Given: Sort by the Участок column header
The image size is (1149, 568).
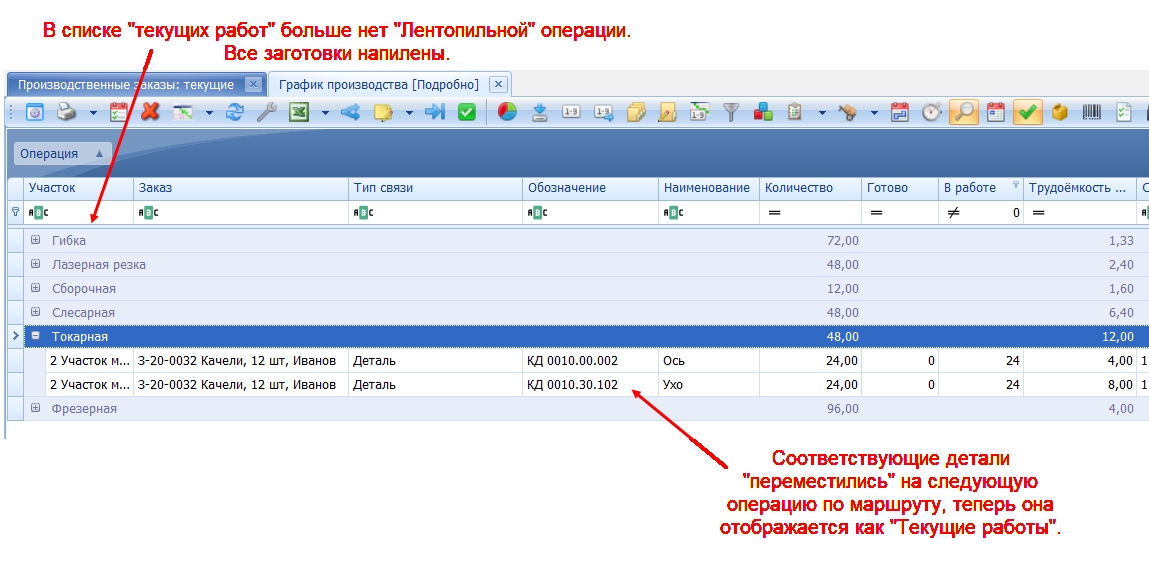Looking at the screenshot, I should click(x=78, y=188).
